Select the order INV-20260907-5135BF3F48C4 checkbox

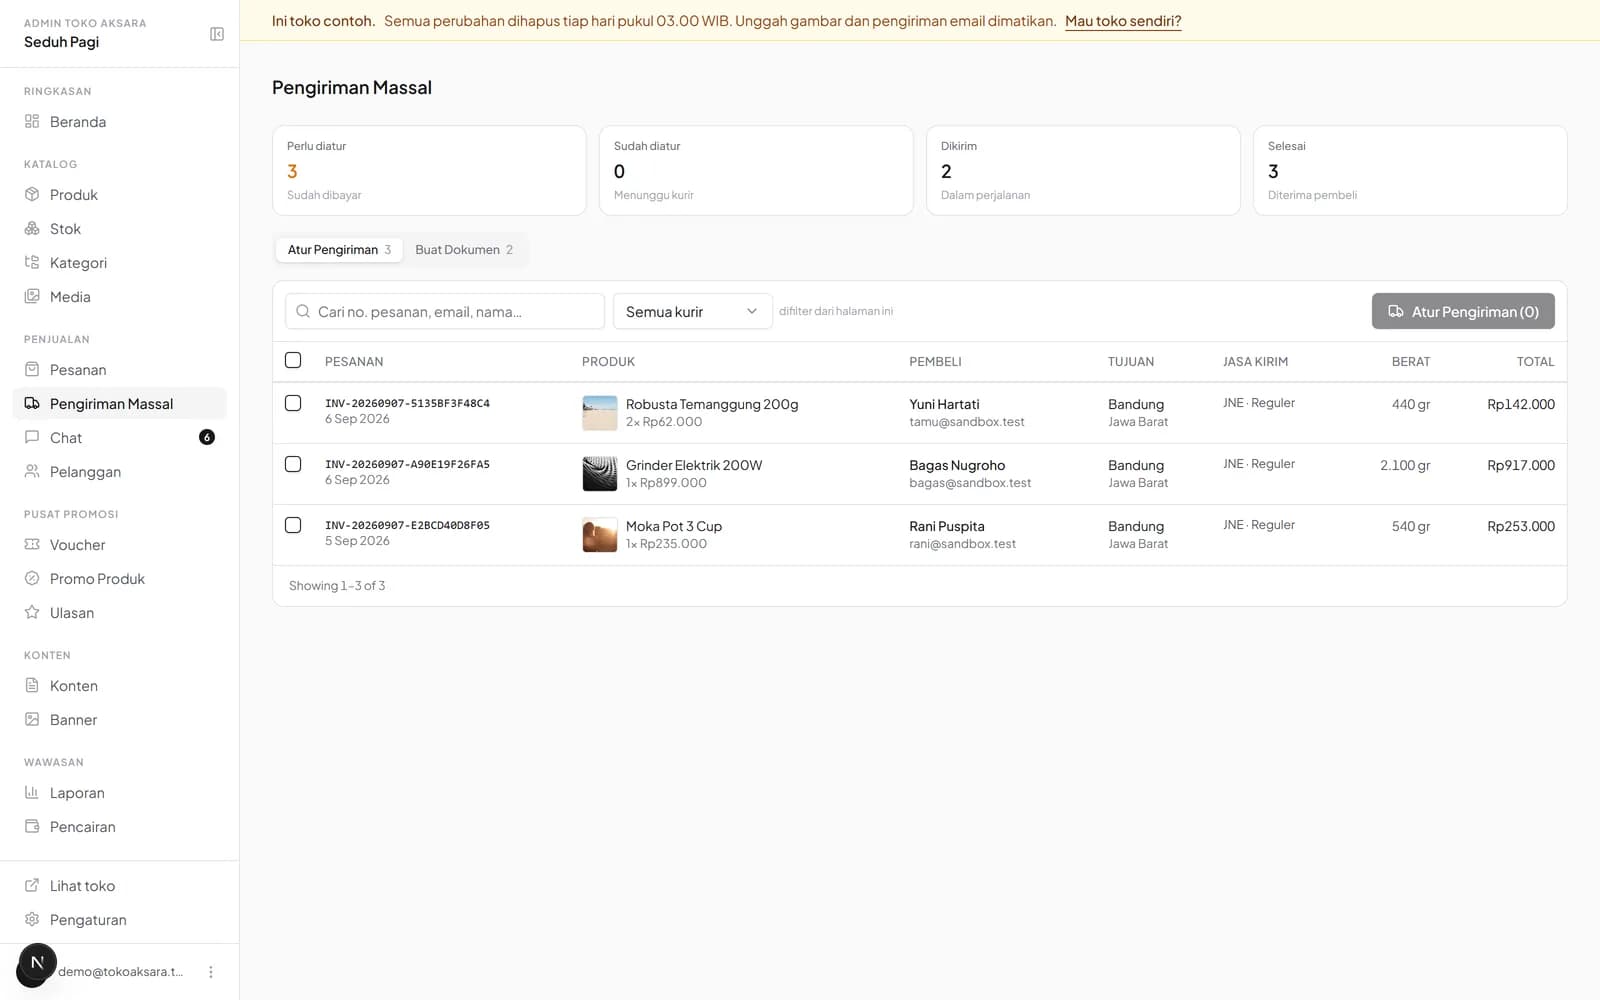click(x=293, y=403)
